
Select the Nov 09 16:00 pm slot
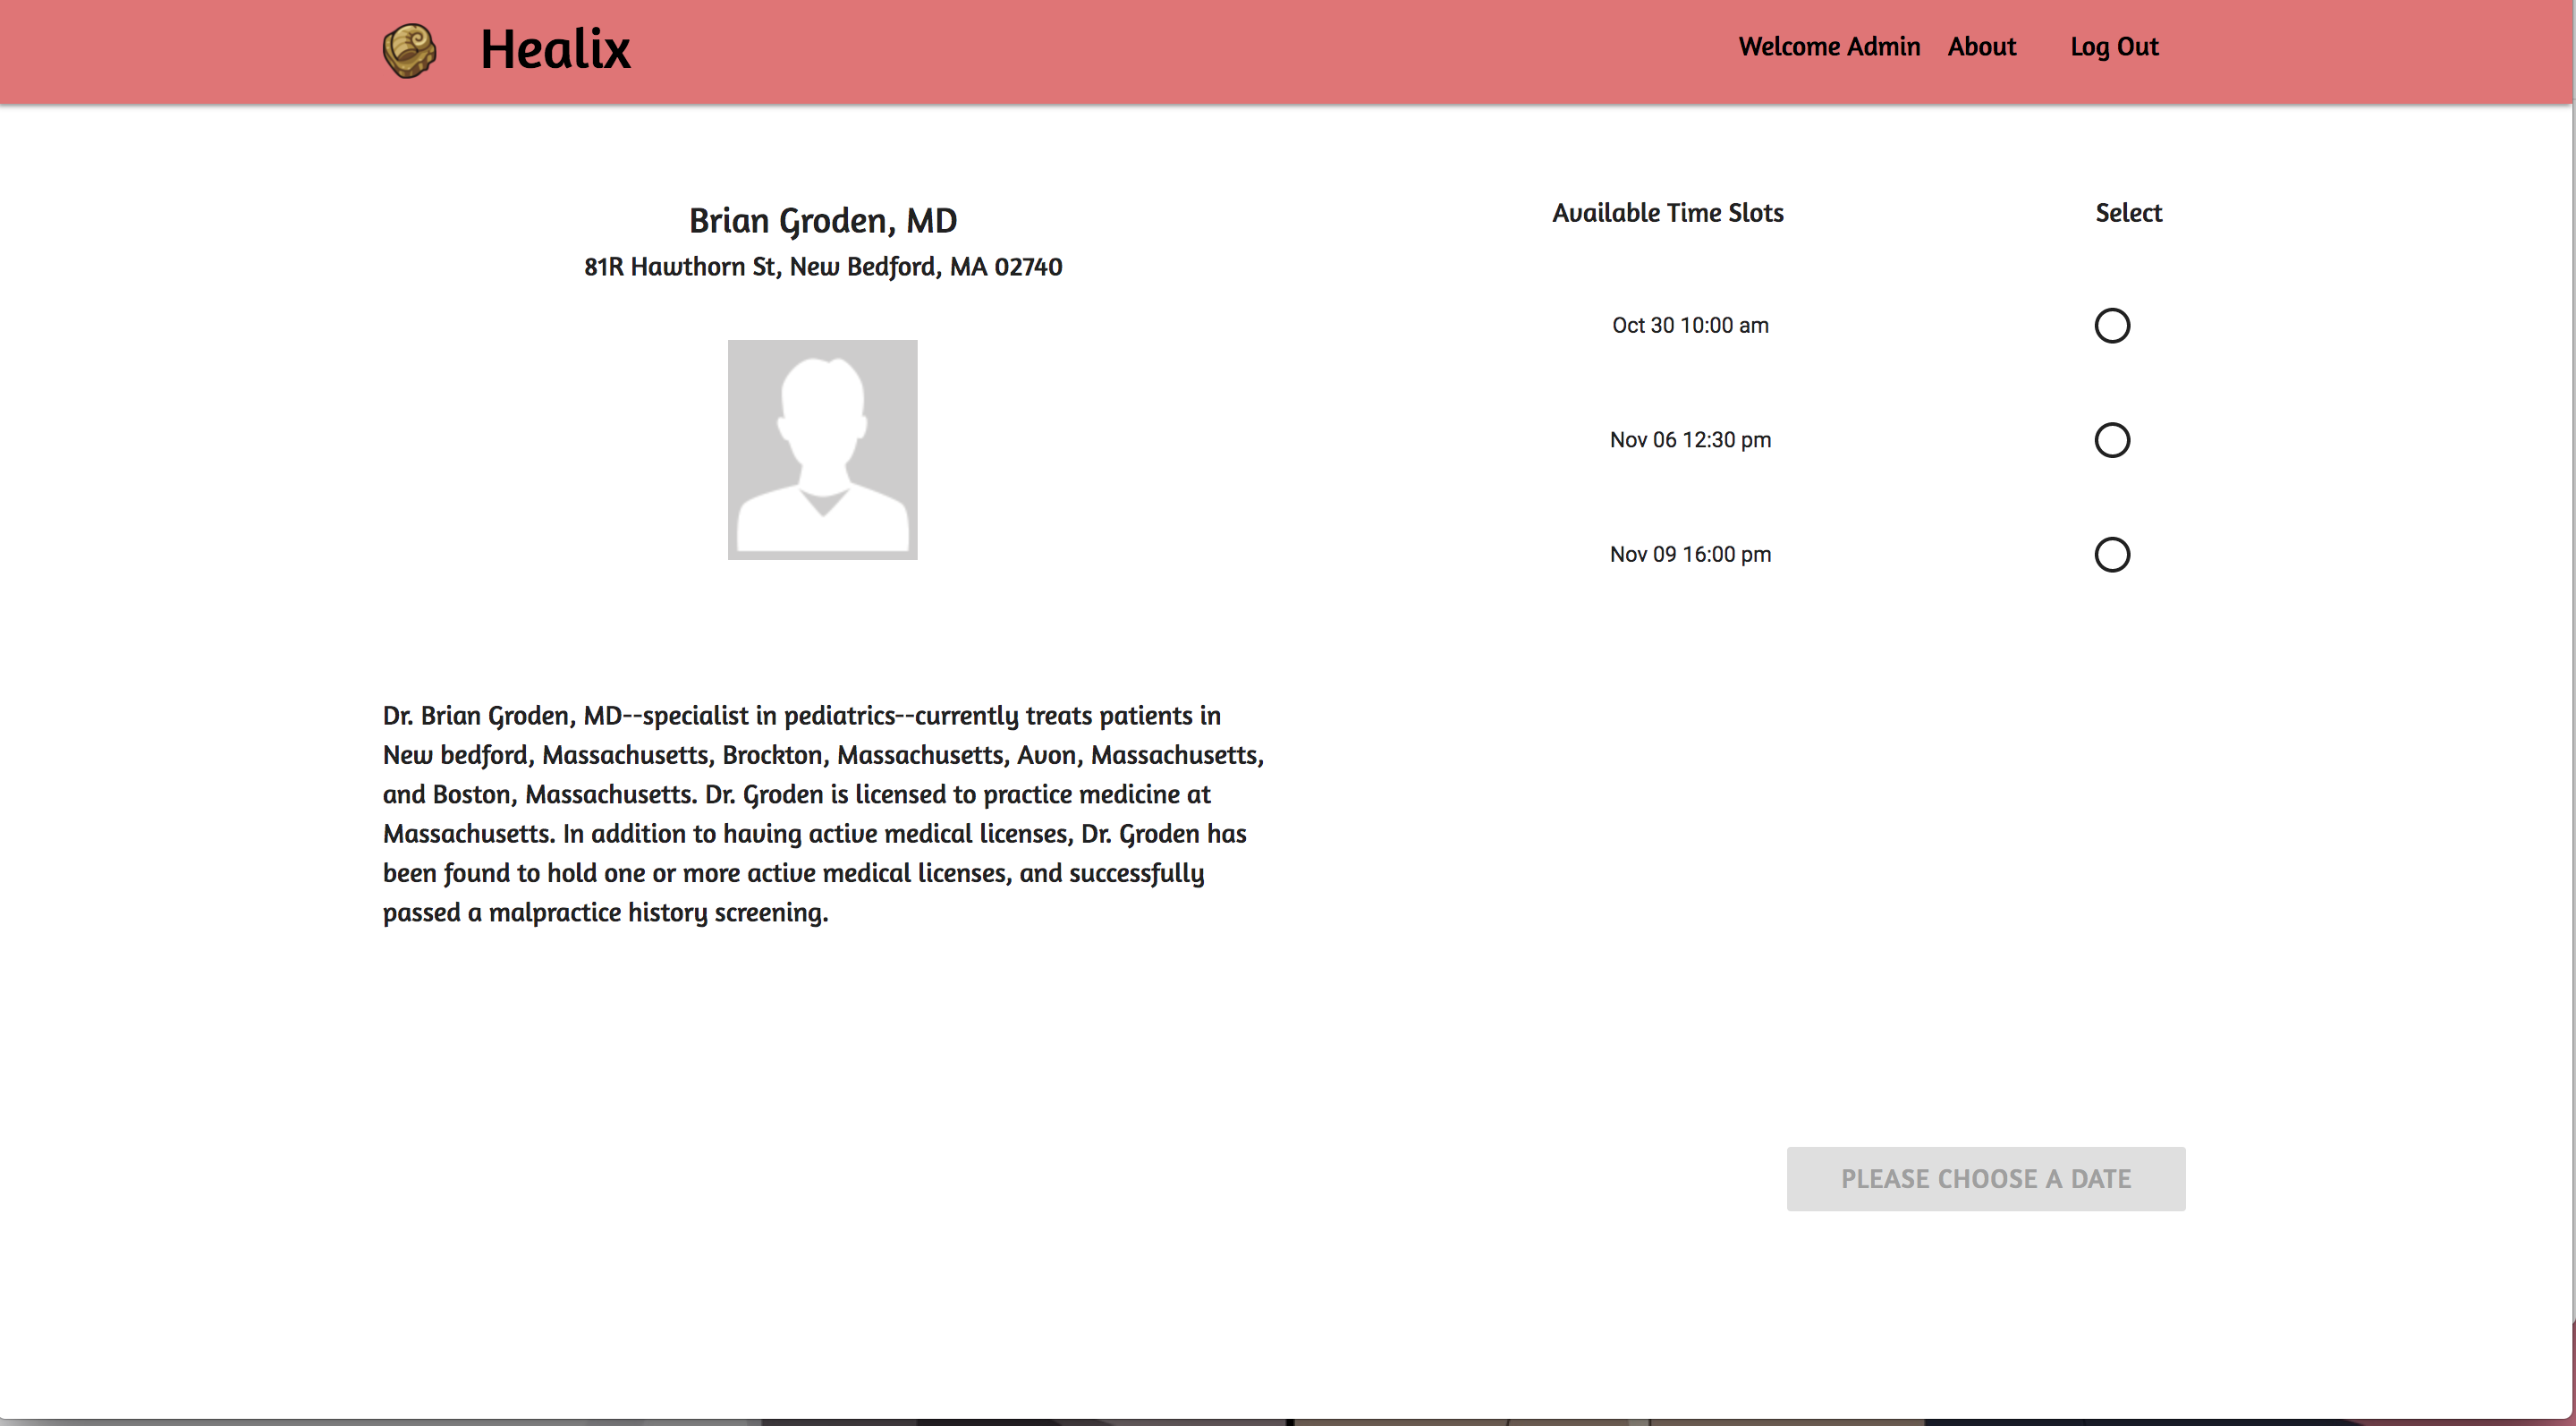pos(2111,555)
